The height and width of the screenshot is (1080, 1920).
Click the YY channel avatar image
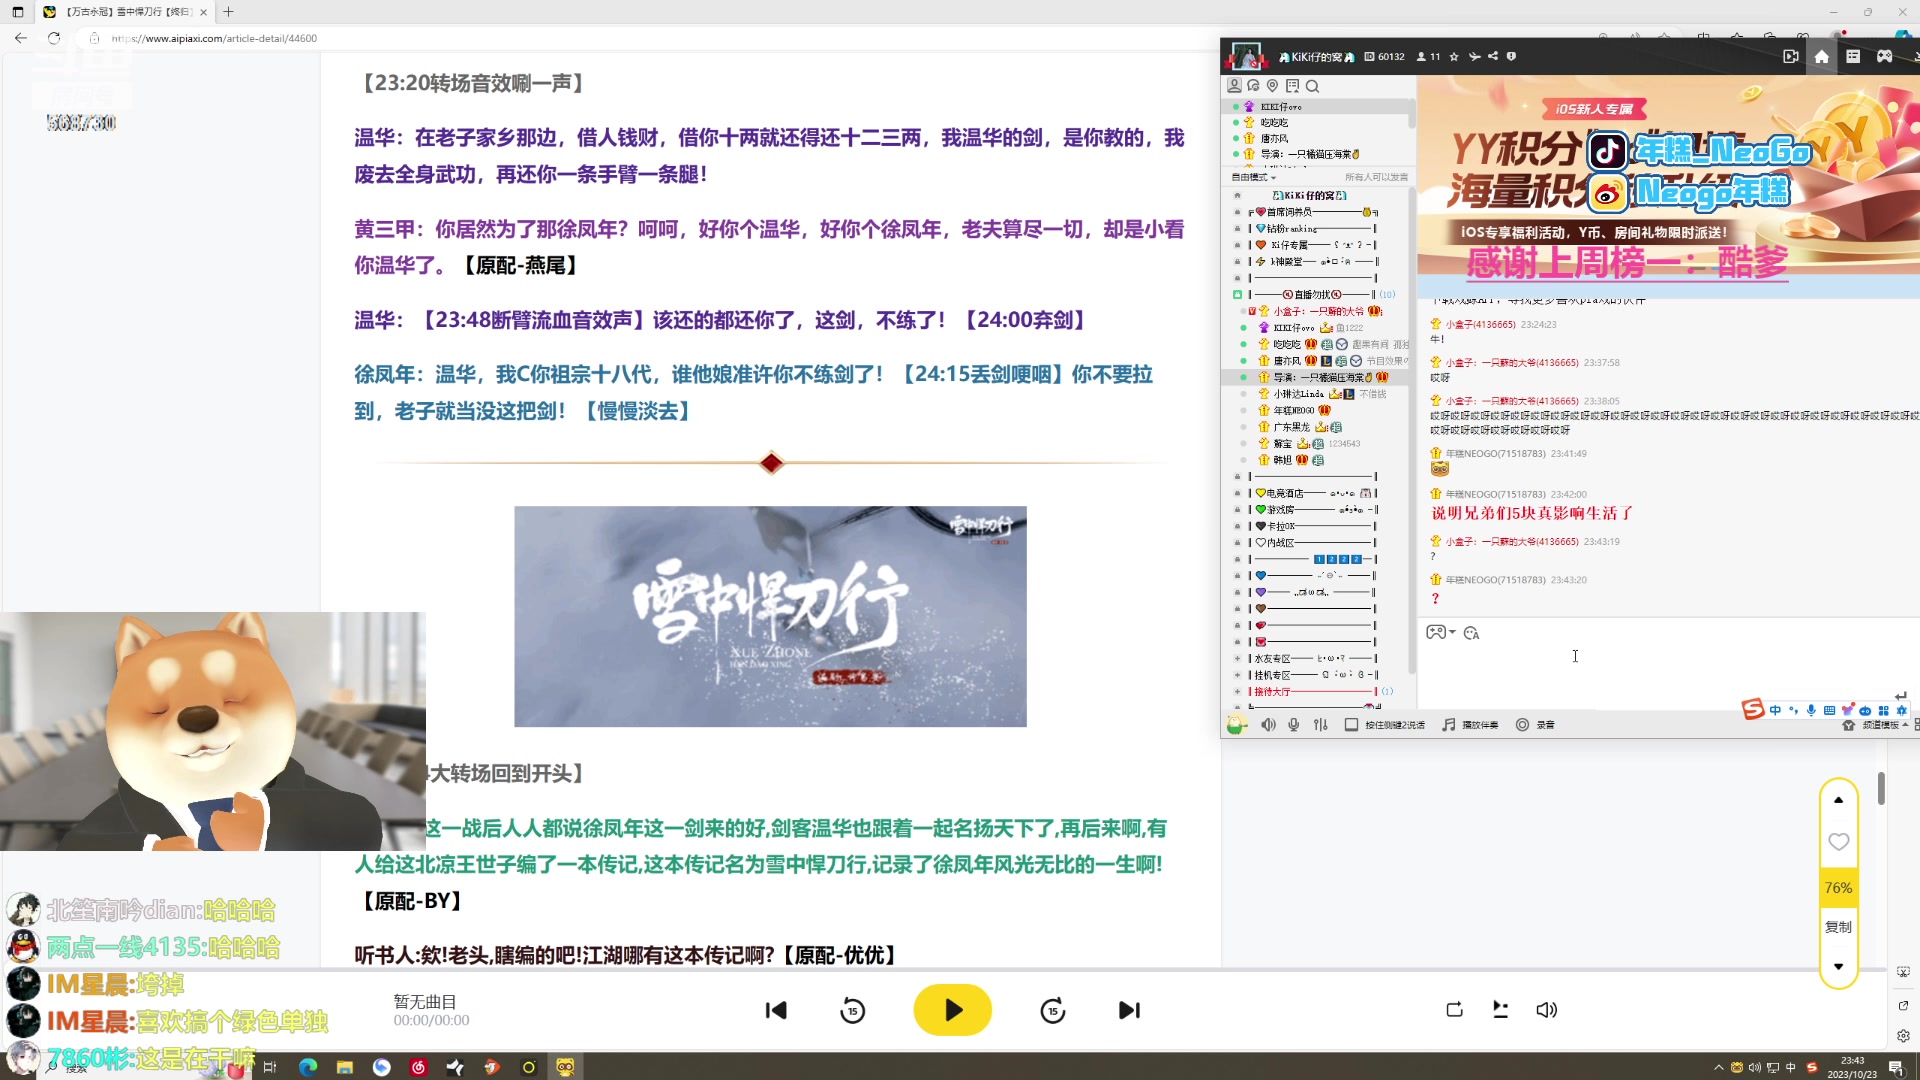[1246, 57]
